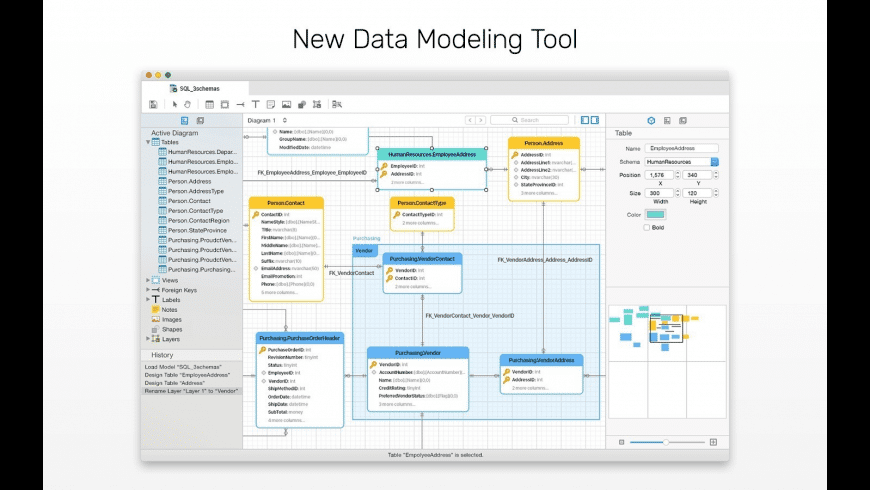Select Person.StateProvince tree item
Viewport: 870px width, 490px height.
click(197, 230)
